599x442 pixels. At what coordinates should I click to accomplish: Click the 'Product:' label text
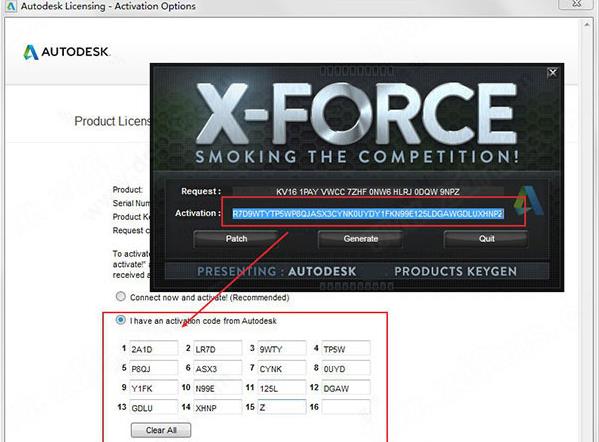pos(128,189)
